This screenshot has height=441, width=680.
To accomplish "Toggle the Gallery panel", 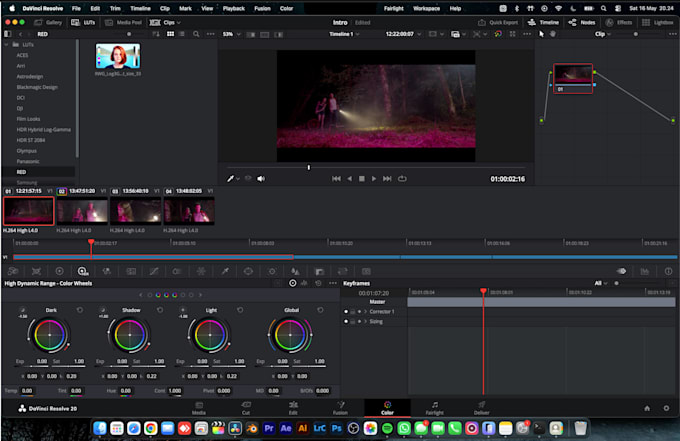I will point(48,23).
